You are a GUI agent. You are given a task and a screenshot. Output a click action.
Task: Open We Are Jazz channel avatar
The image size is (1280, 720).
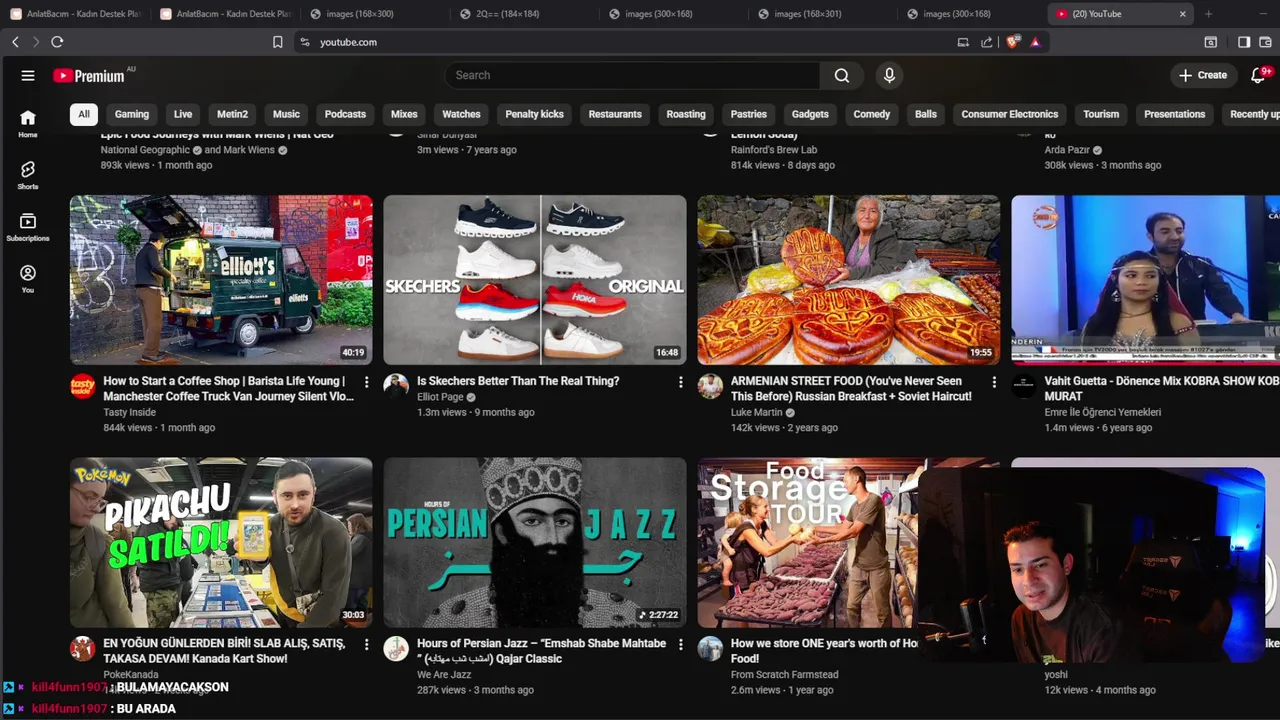(x=397, y=648)
